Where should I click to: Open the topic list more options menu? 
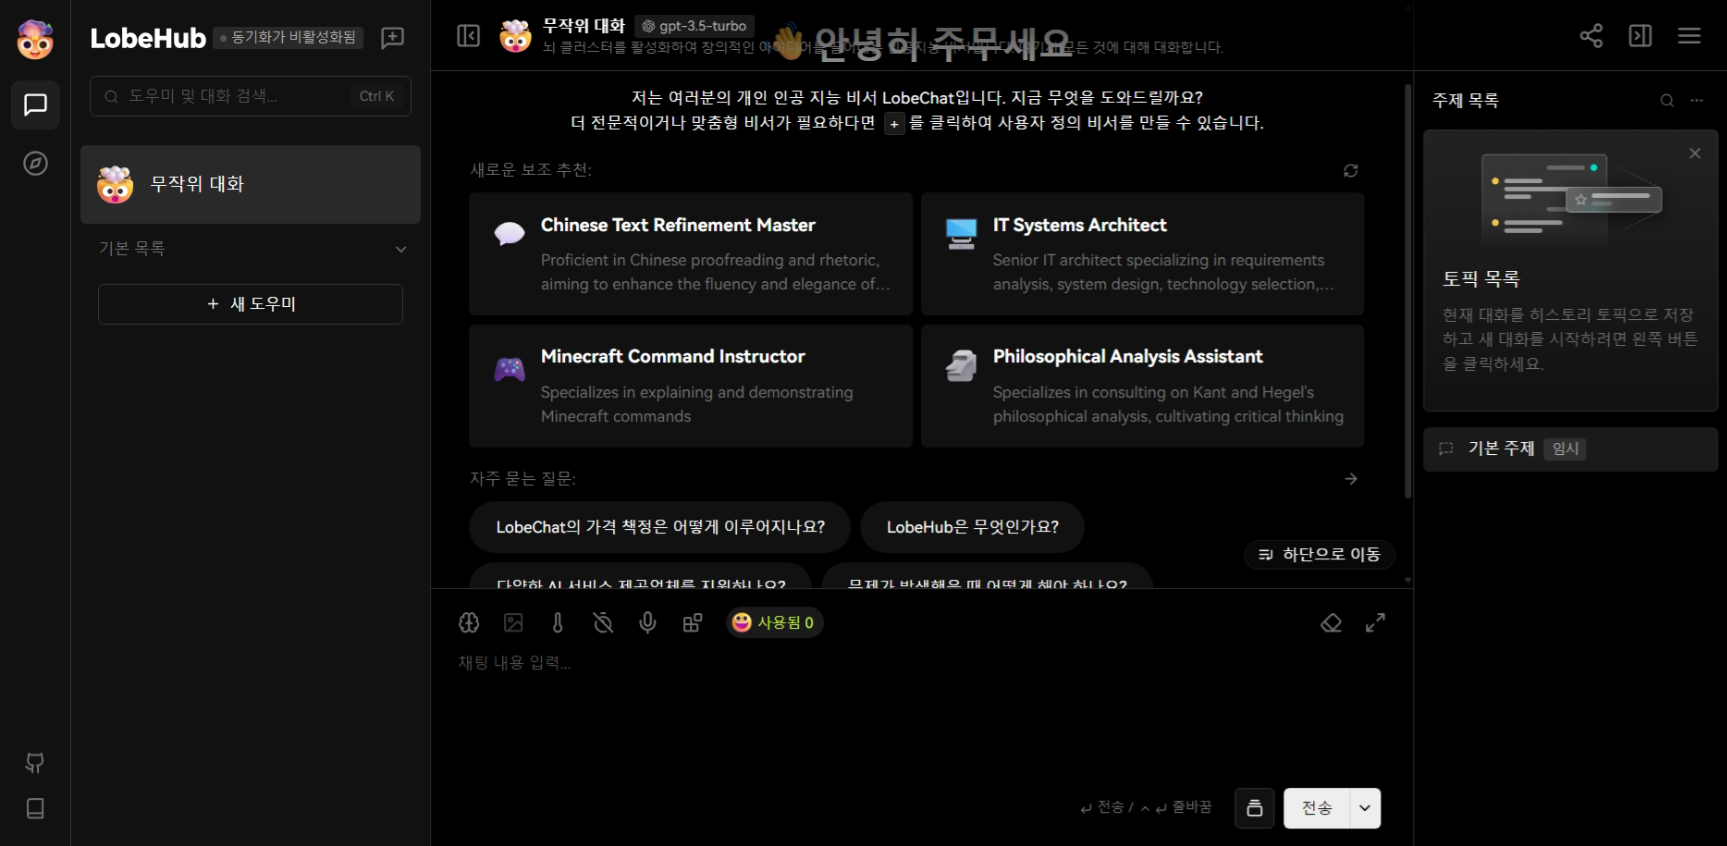1696,100
